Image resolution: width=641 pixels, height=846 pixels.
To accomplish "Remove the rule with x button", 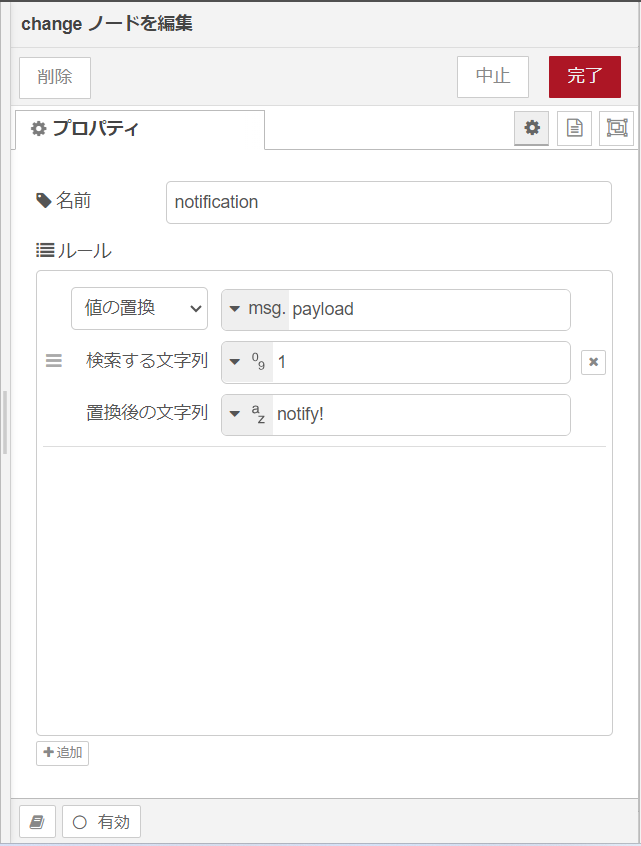I will (593, 362).
